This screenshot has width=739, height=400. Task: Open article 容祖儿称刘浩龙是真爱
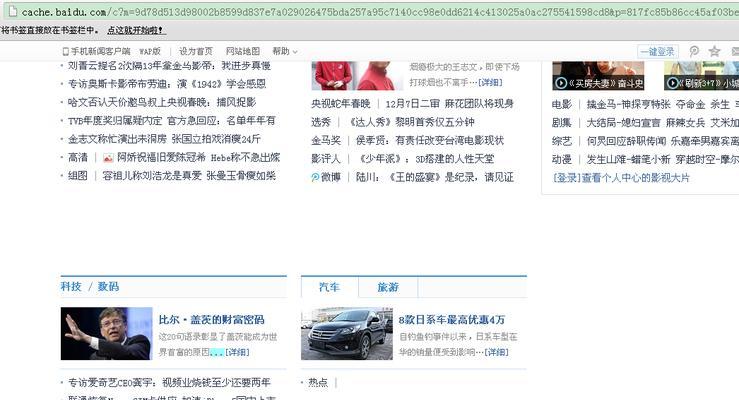(x=152, y=176)
